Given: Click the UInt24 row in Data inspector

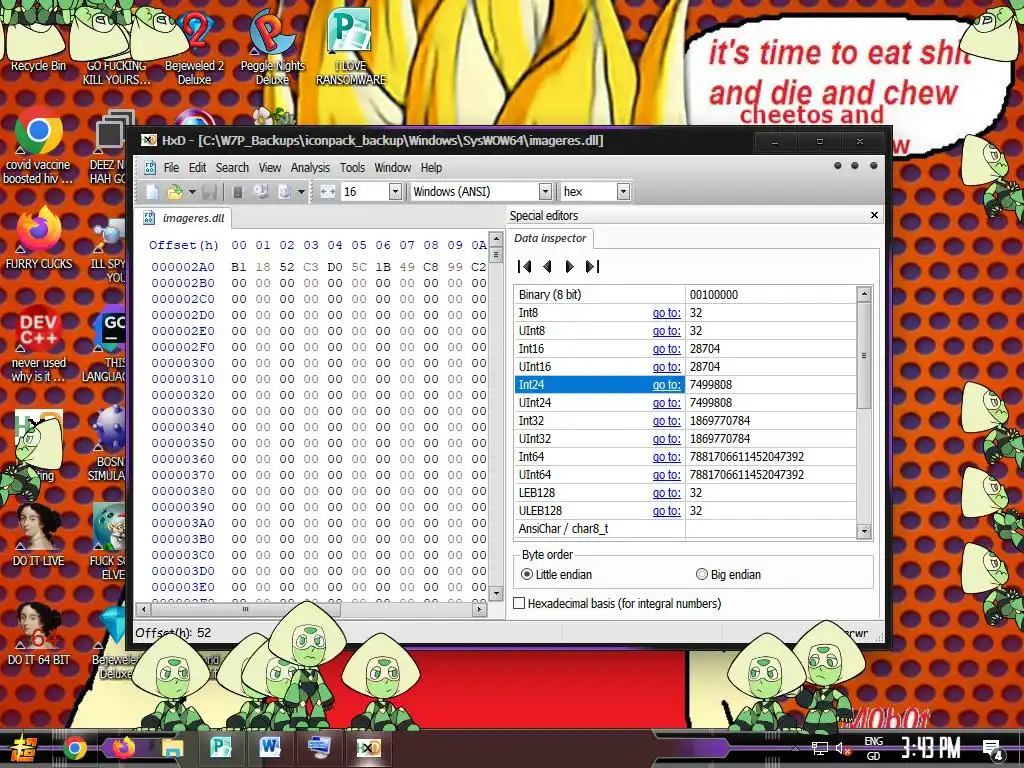Looking at the screenshot, I should tap(685, 403).
